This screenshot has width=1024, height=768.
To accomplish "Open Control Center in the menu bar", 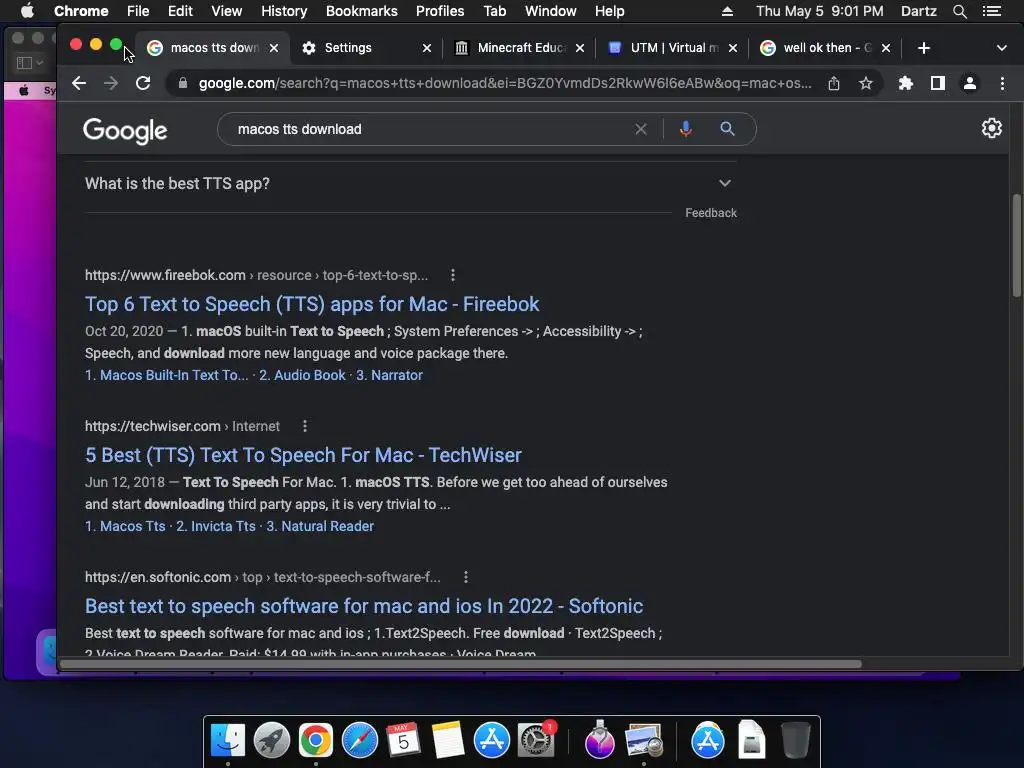I will (x=991, y=11).
